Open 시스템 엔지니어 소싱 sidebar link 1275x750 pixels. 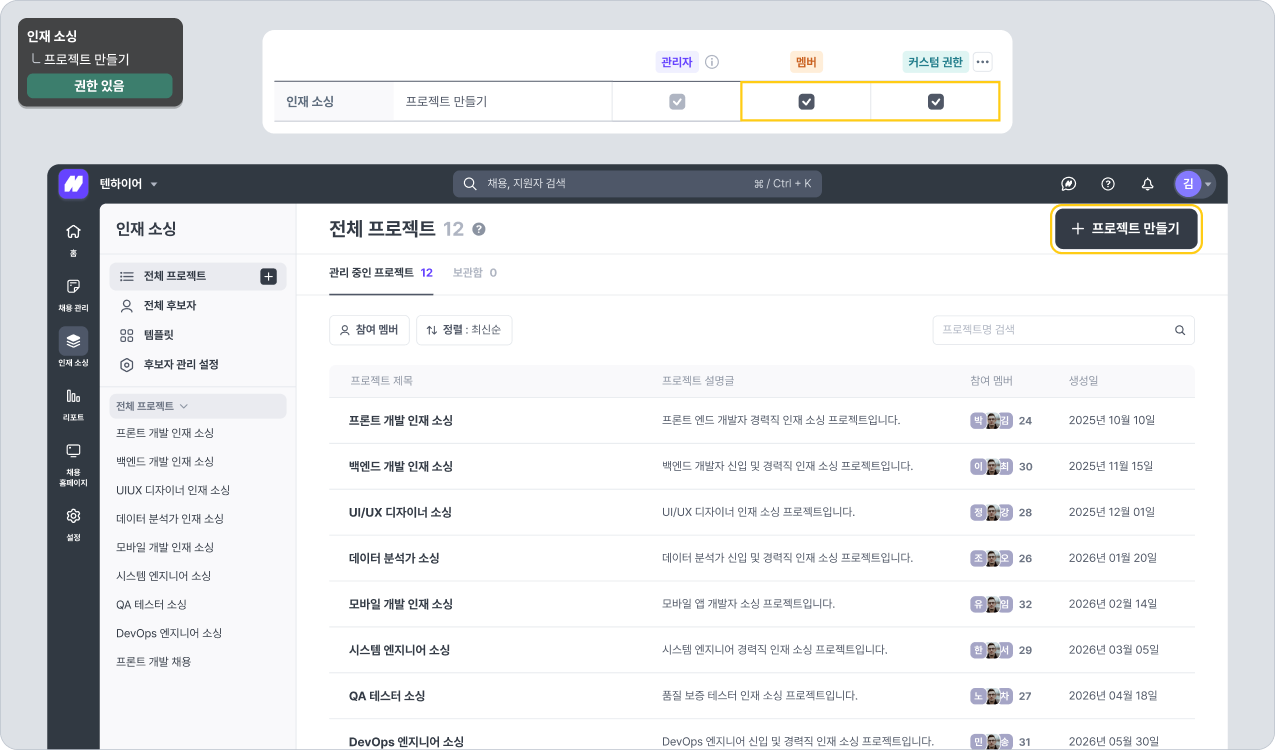pyautogui.click(x=164, y=576)
